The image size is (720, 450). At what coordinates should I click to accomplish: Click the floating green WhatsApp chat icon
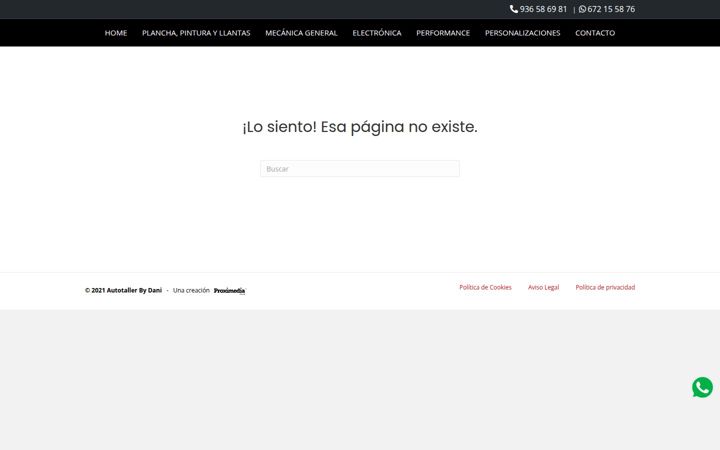[703, 388]
